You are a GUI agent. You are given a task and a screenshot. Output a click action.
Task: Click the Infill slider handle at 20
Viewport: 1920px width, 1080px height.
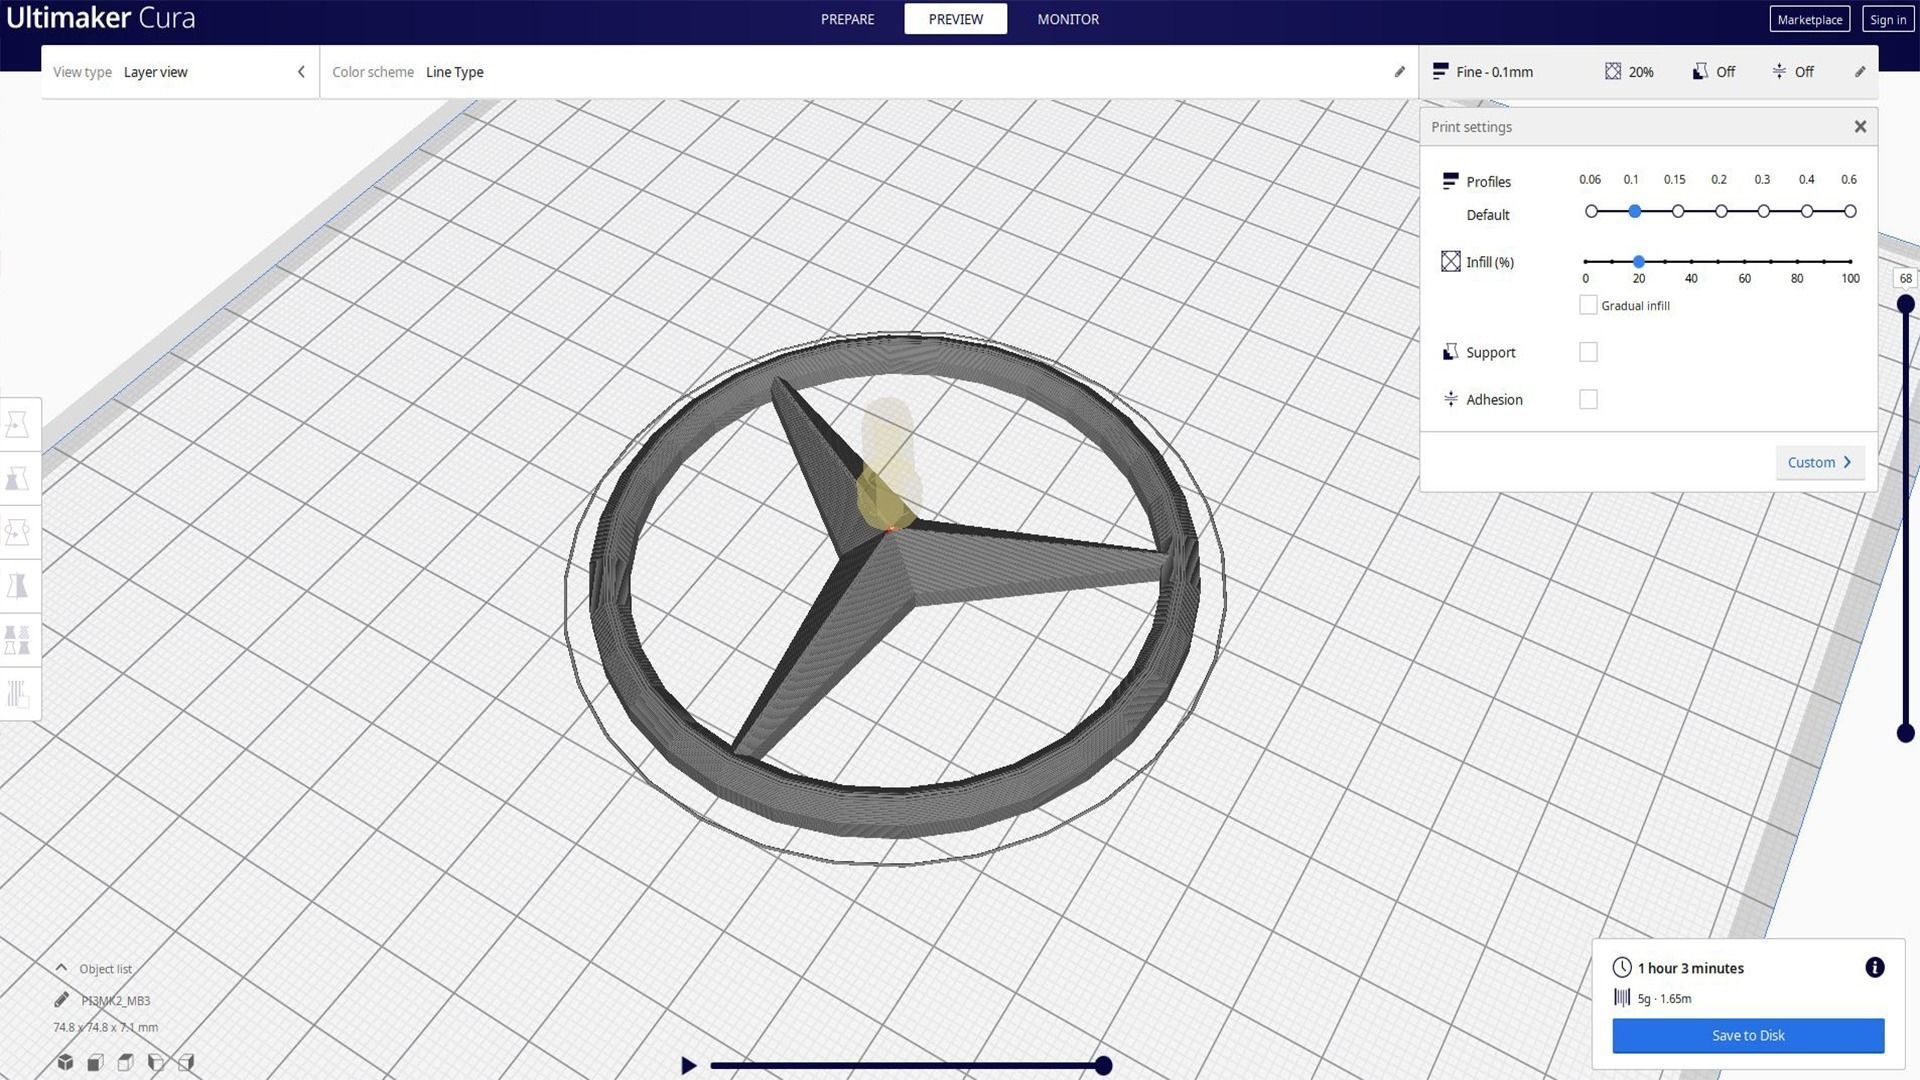1638,261
